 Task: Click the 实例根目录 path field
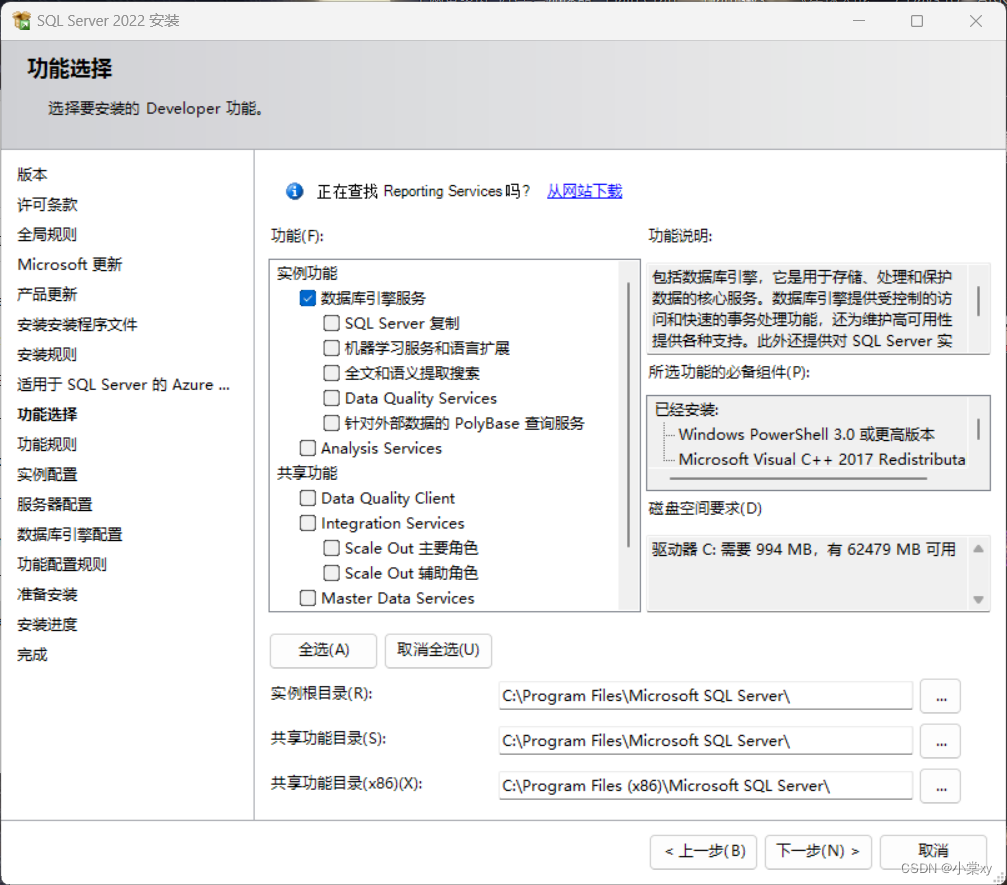[x=705, y=696]
